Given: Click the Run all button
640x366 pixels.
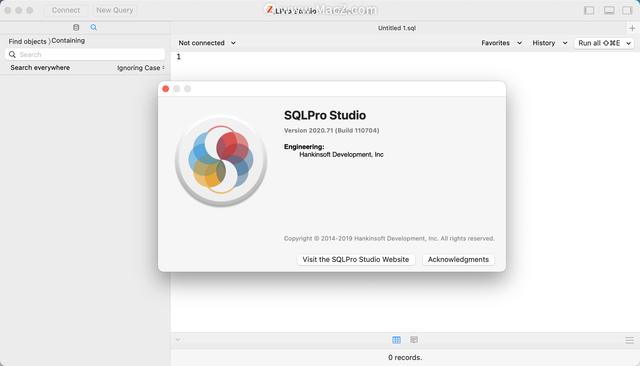Looking at the screenshot, I should click(x=599, y=43).
